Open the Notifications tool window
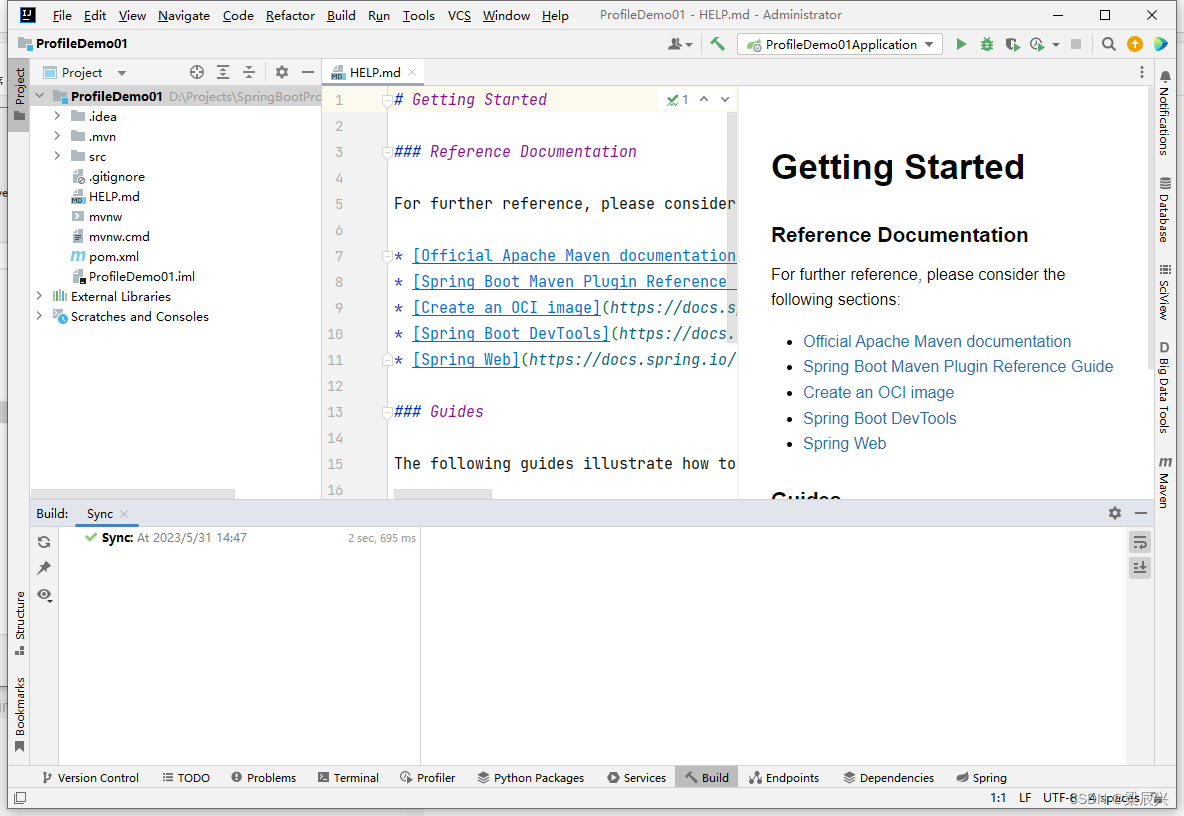This screenshot has height=816, width=1184. coord(1165,113)
